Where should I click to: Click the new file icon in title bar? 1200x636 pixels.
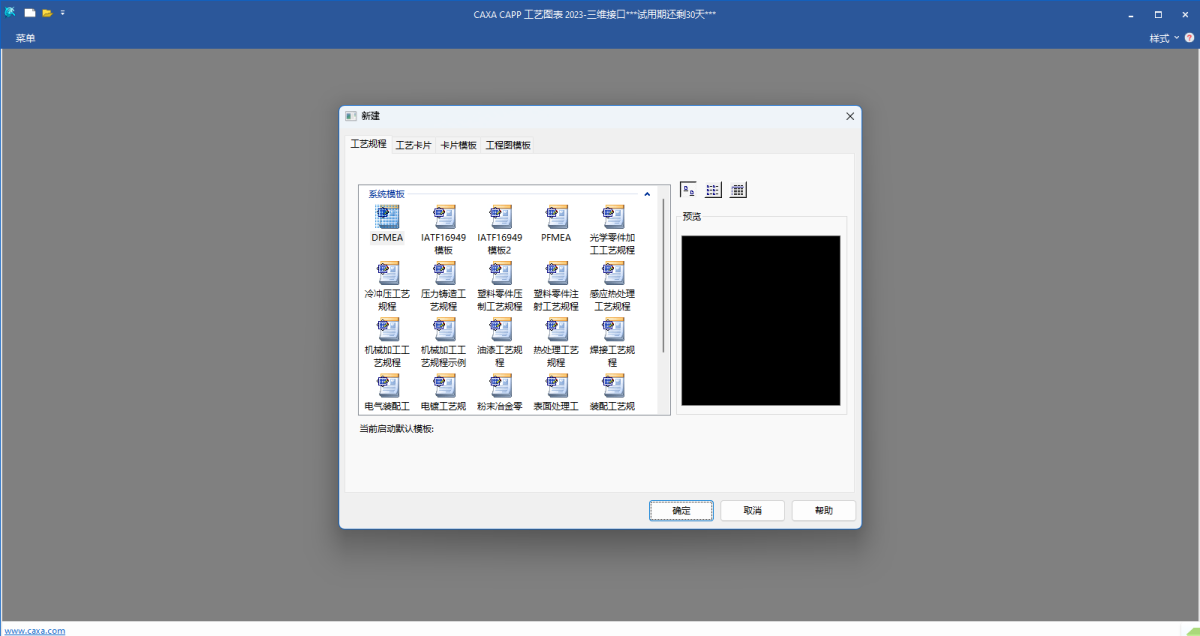pos(30,13)
